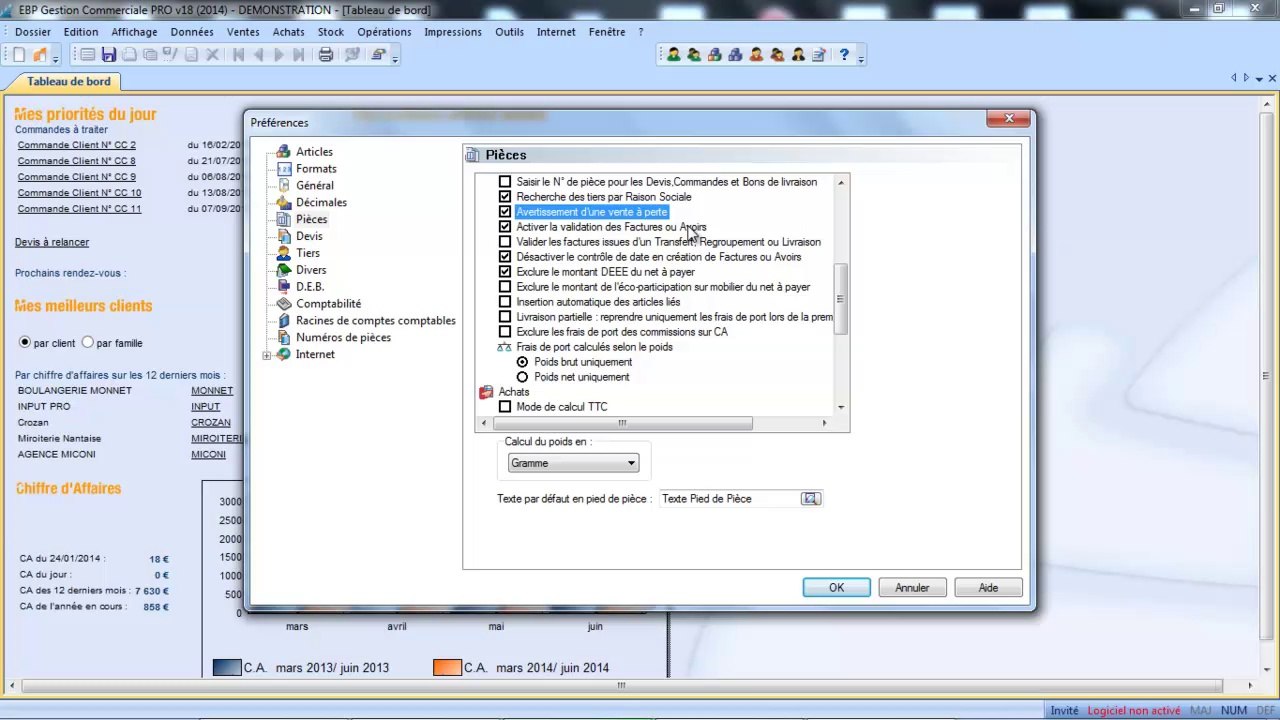
Task: Select 'par famille' radio button on dashboard
Action: coord(88,342)
